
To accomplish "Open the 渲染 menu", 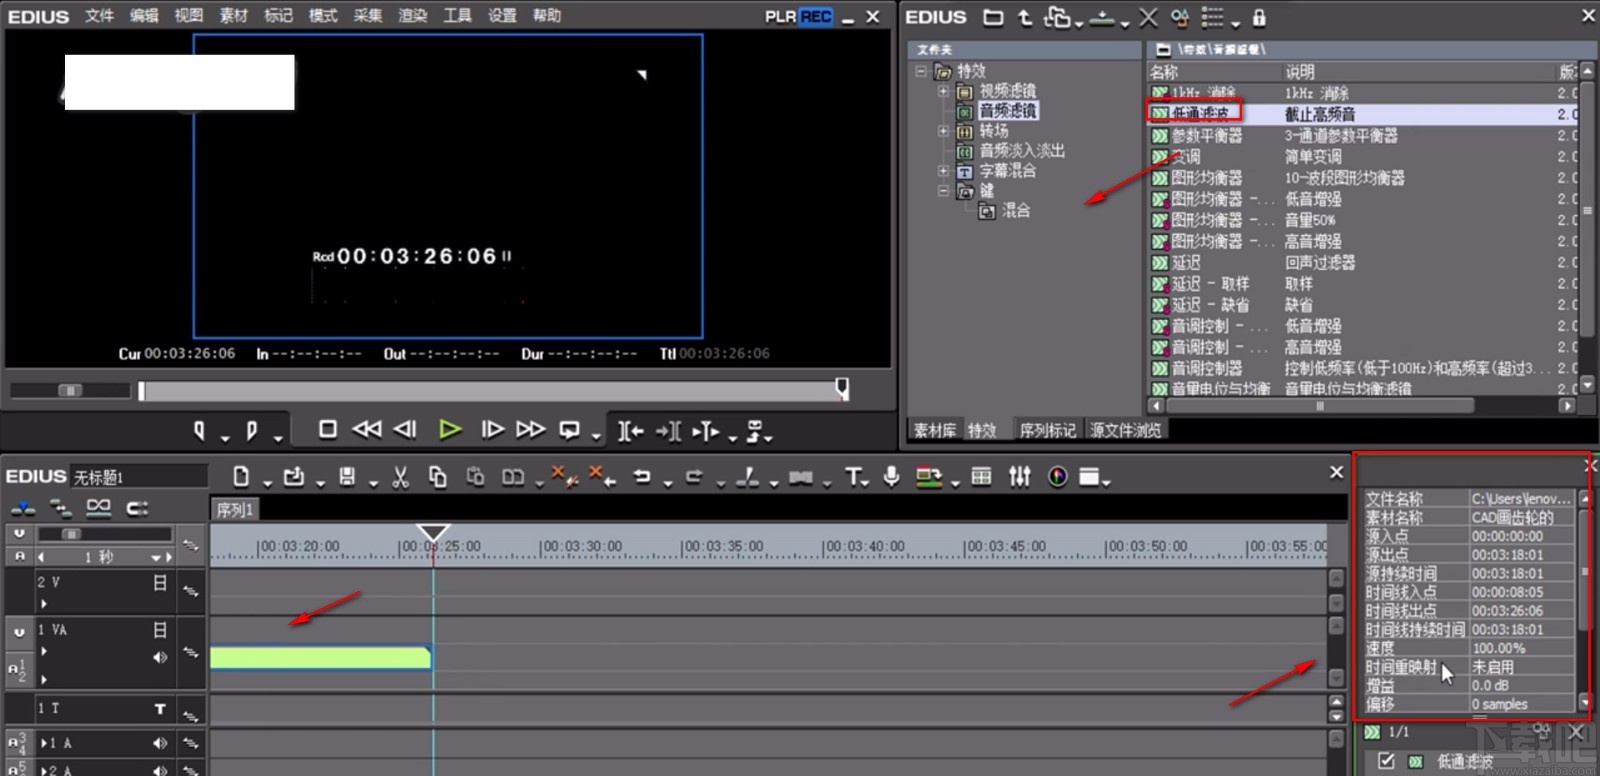I will [412, 15].
